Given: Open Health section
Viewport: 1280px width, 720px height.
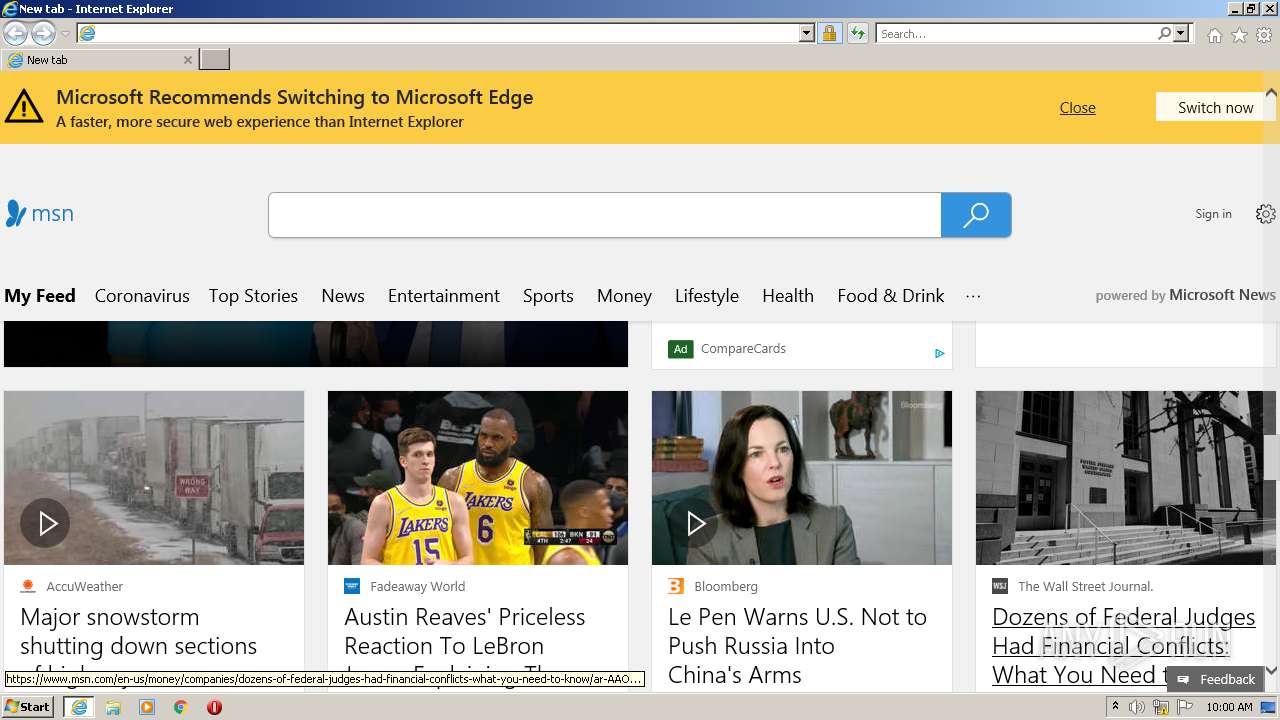Looking at the screenshot, I should (x=788, y=296).
